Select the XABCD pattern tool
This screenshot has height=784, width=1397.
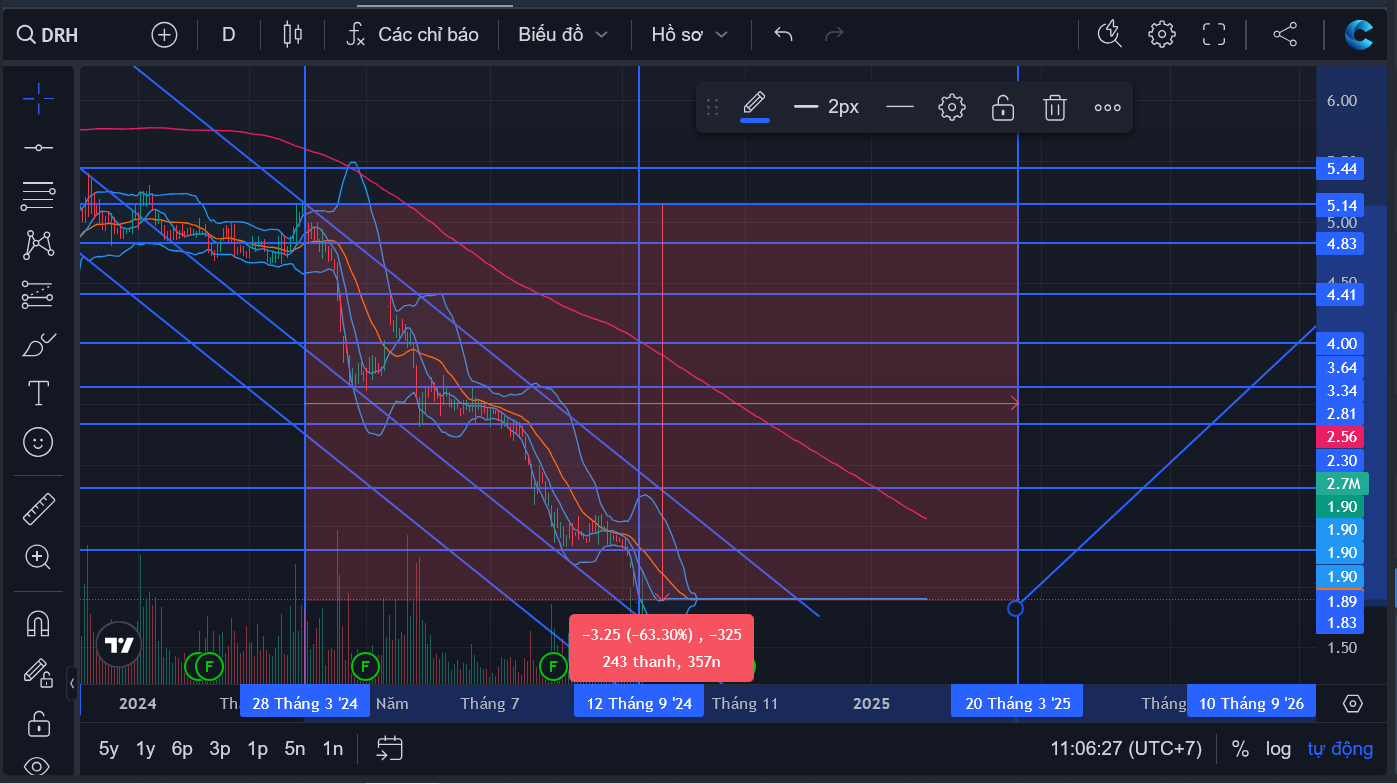[x=38, y=245]
